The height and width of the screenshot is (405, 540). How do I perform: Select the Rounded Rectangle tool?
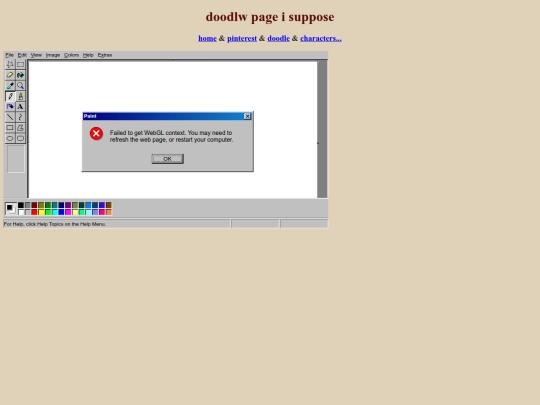pos(20,138)
